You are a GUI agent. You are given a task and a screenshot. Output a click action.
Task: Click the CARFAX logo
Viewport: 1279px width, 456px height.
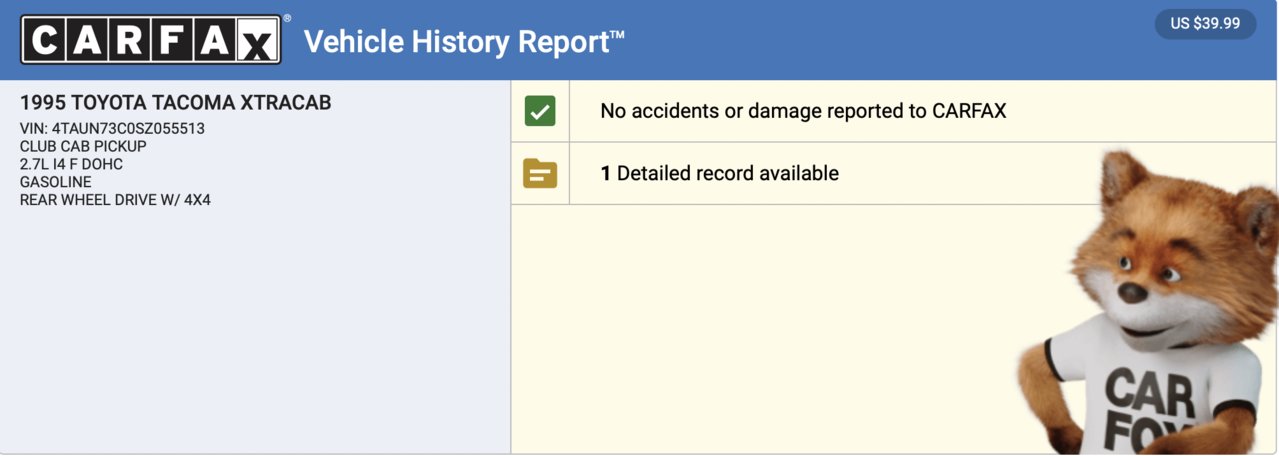[151, 40]
